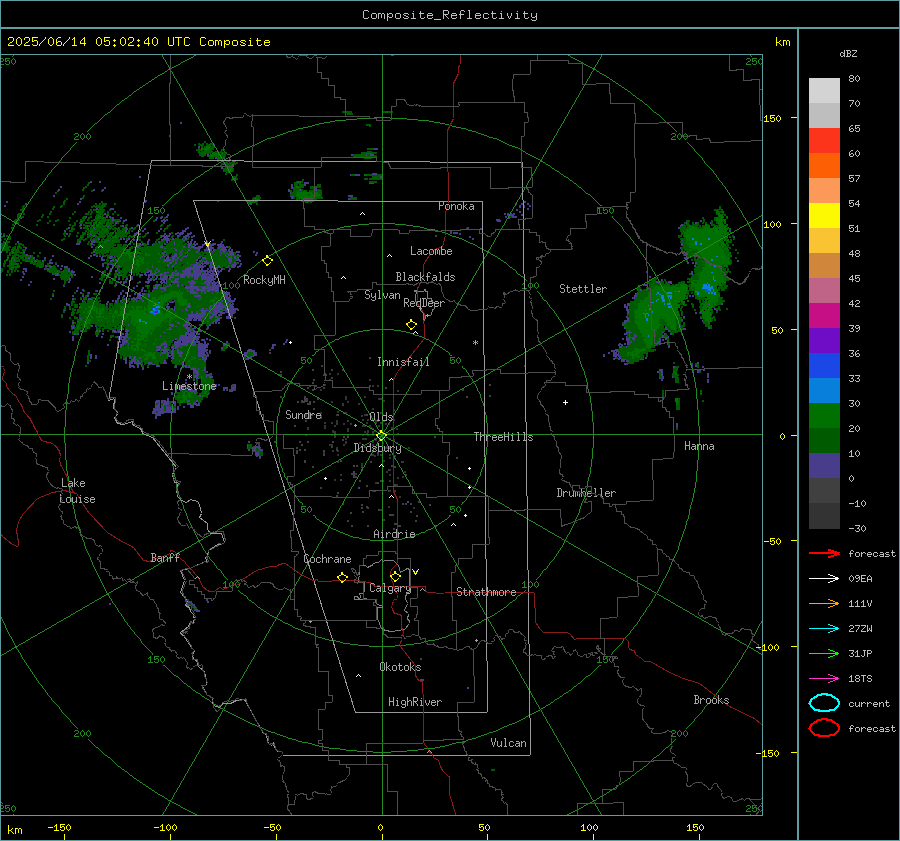Click the ThreeHills town label
Viewport: 900px width, 841px height.
[x=503, y=437]
